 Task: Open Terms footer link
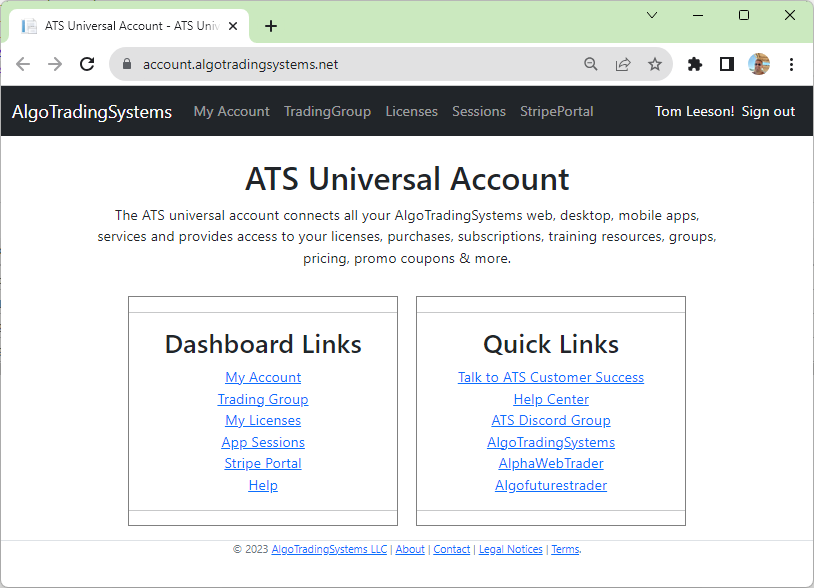coord(565,549)
